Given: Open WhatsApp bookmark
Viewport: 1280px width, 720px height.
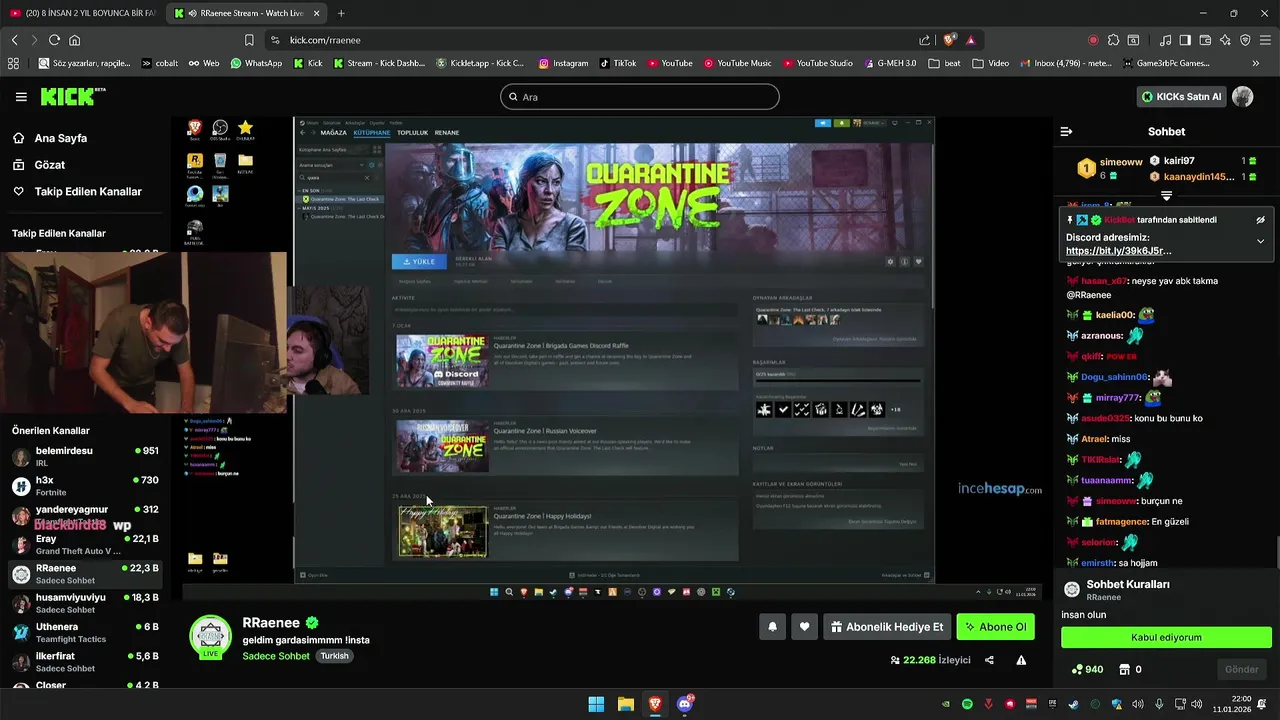Looking at the screenshot, I should pos(256,63).
